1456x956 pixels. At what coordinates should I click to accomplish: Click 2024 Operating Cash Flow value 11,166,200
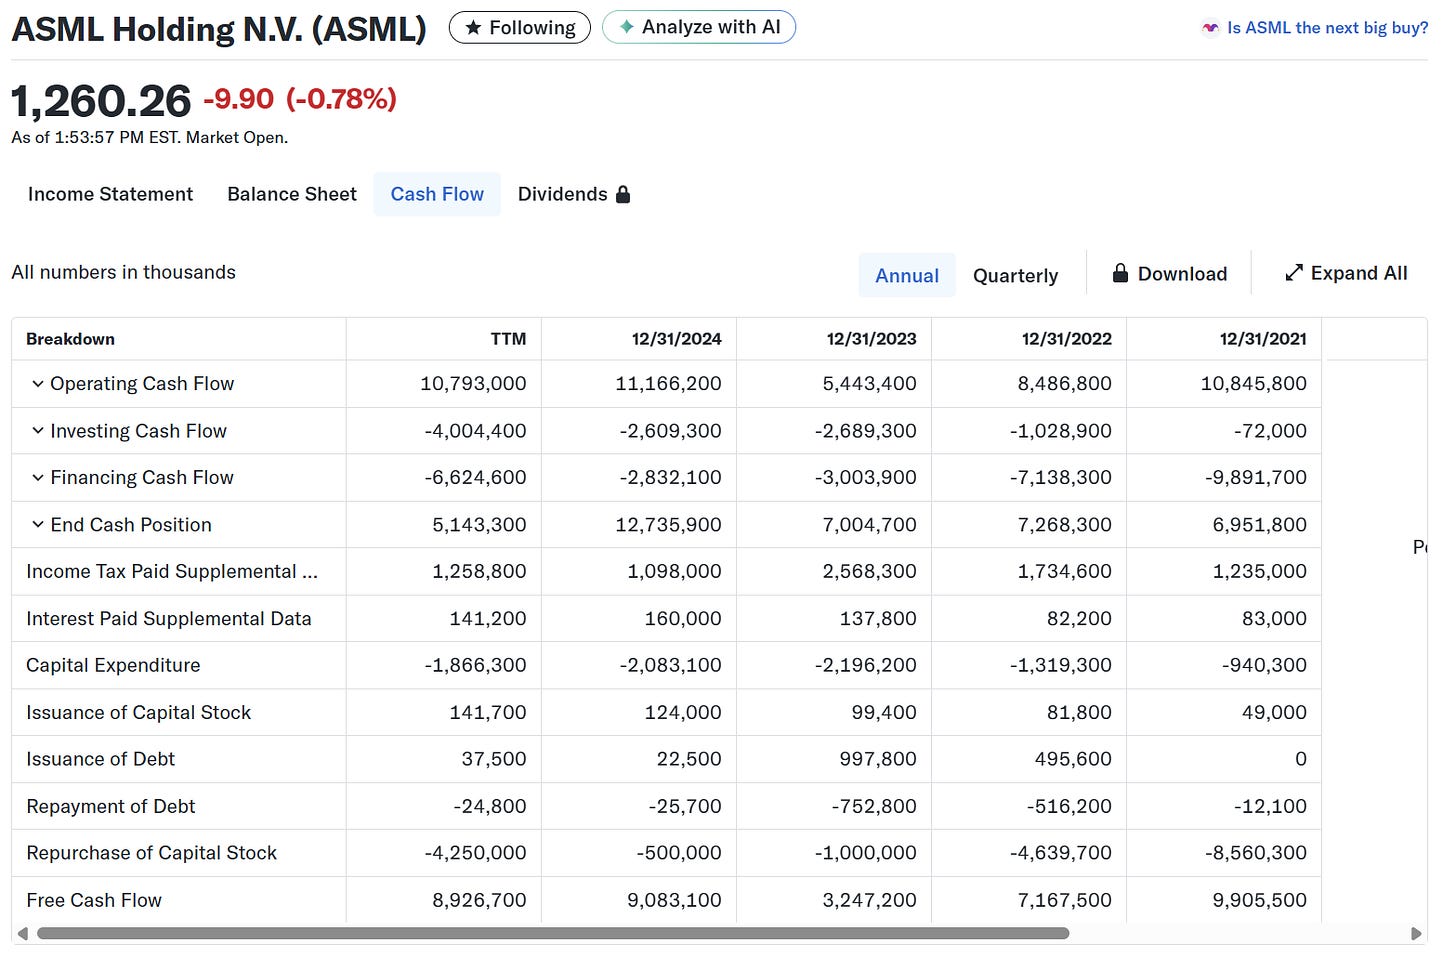pyautogui.click(x=668, y=383)
